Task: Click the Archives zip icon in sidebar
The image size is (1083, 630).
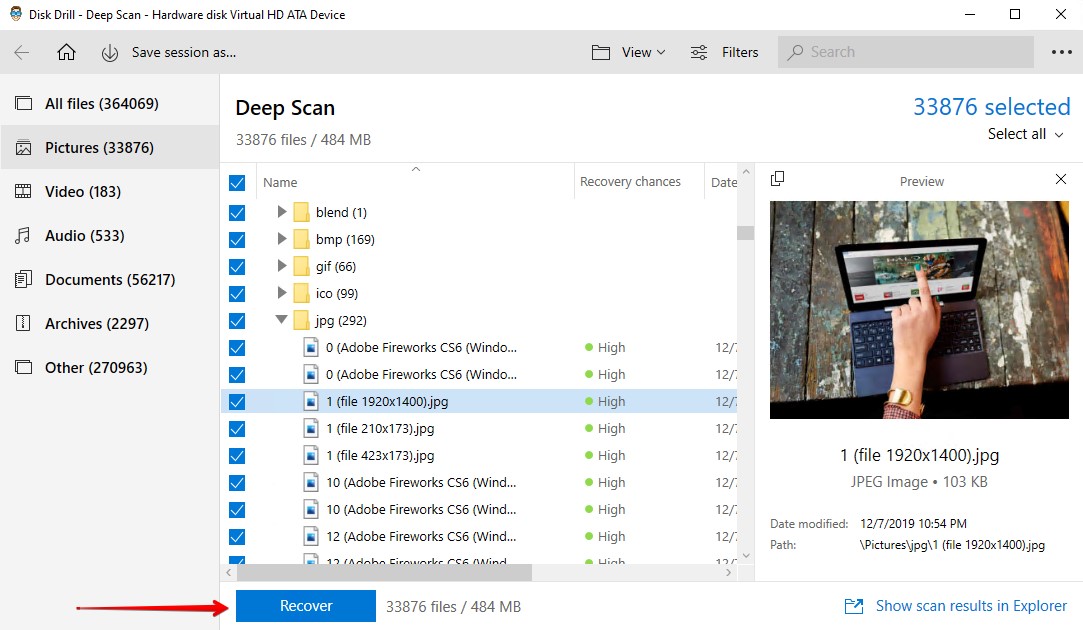Action: point(23,323)
